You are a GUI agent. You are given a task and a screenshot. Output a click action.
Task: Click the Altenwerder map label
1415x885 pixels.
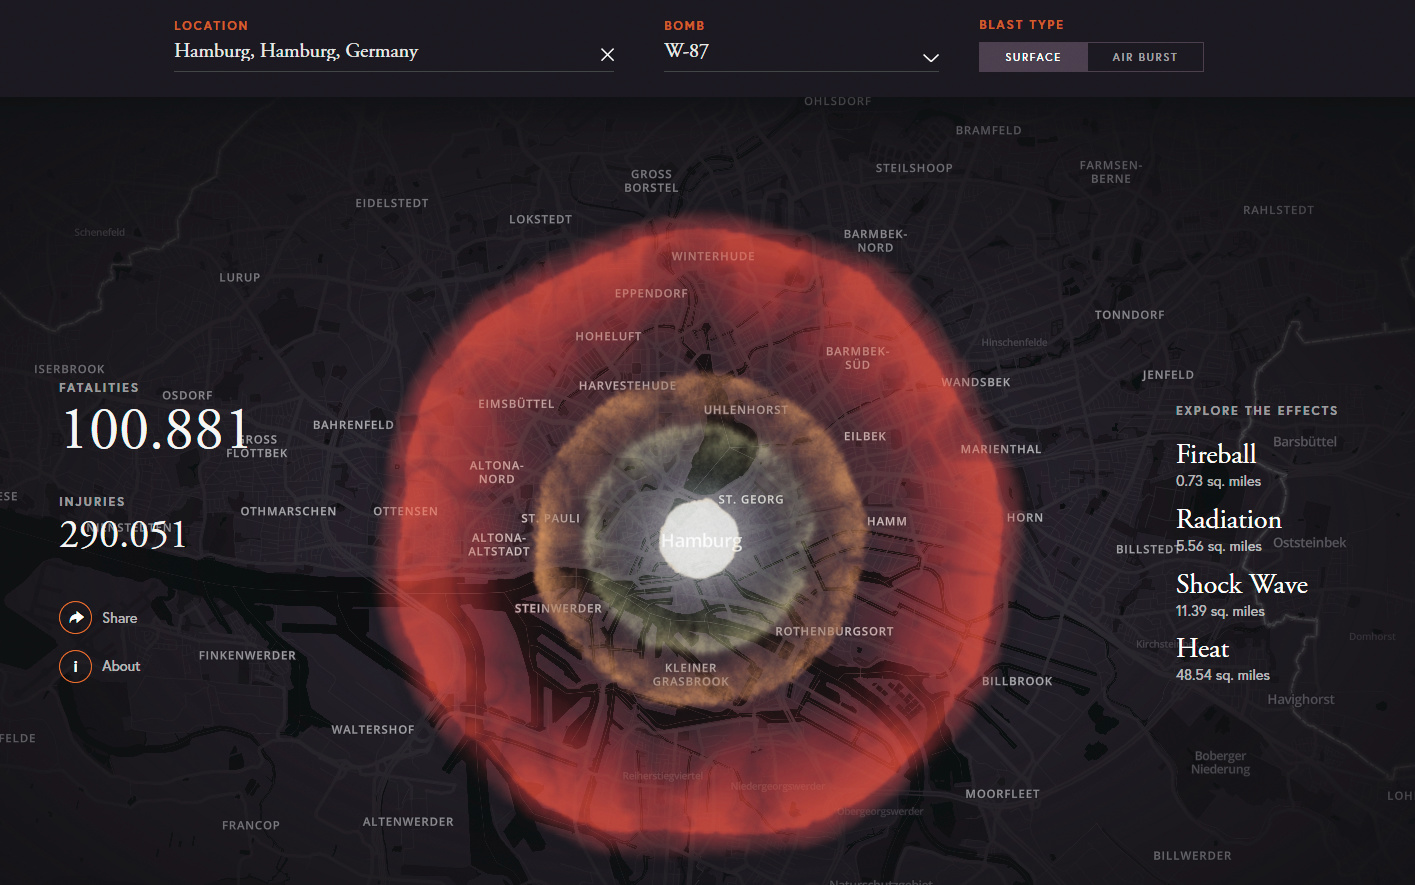tap(408, 822)
